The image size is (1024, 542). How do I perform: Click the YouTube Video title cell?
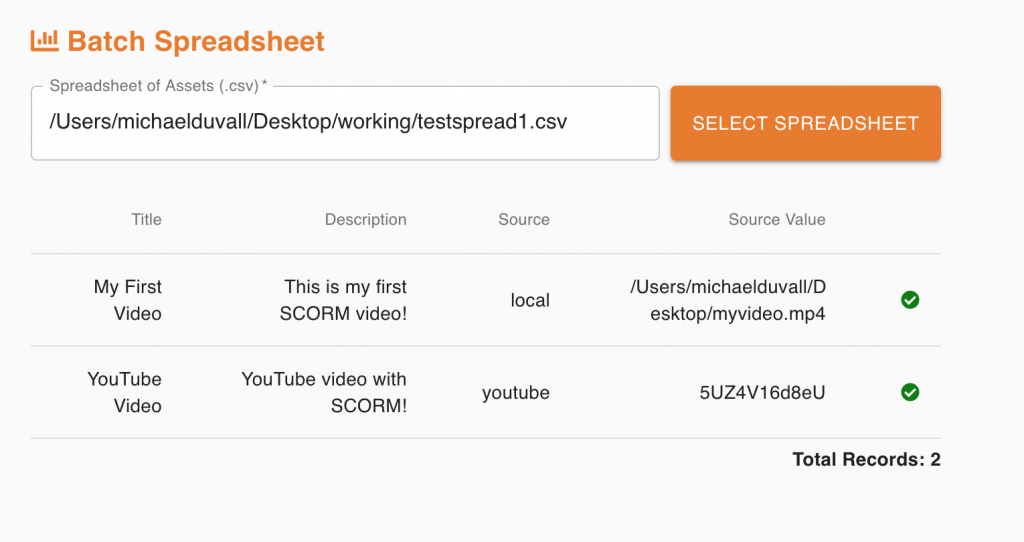[x=124, y=392]
